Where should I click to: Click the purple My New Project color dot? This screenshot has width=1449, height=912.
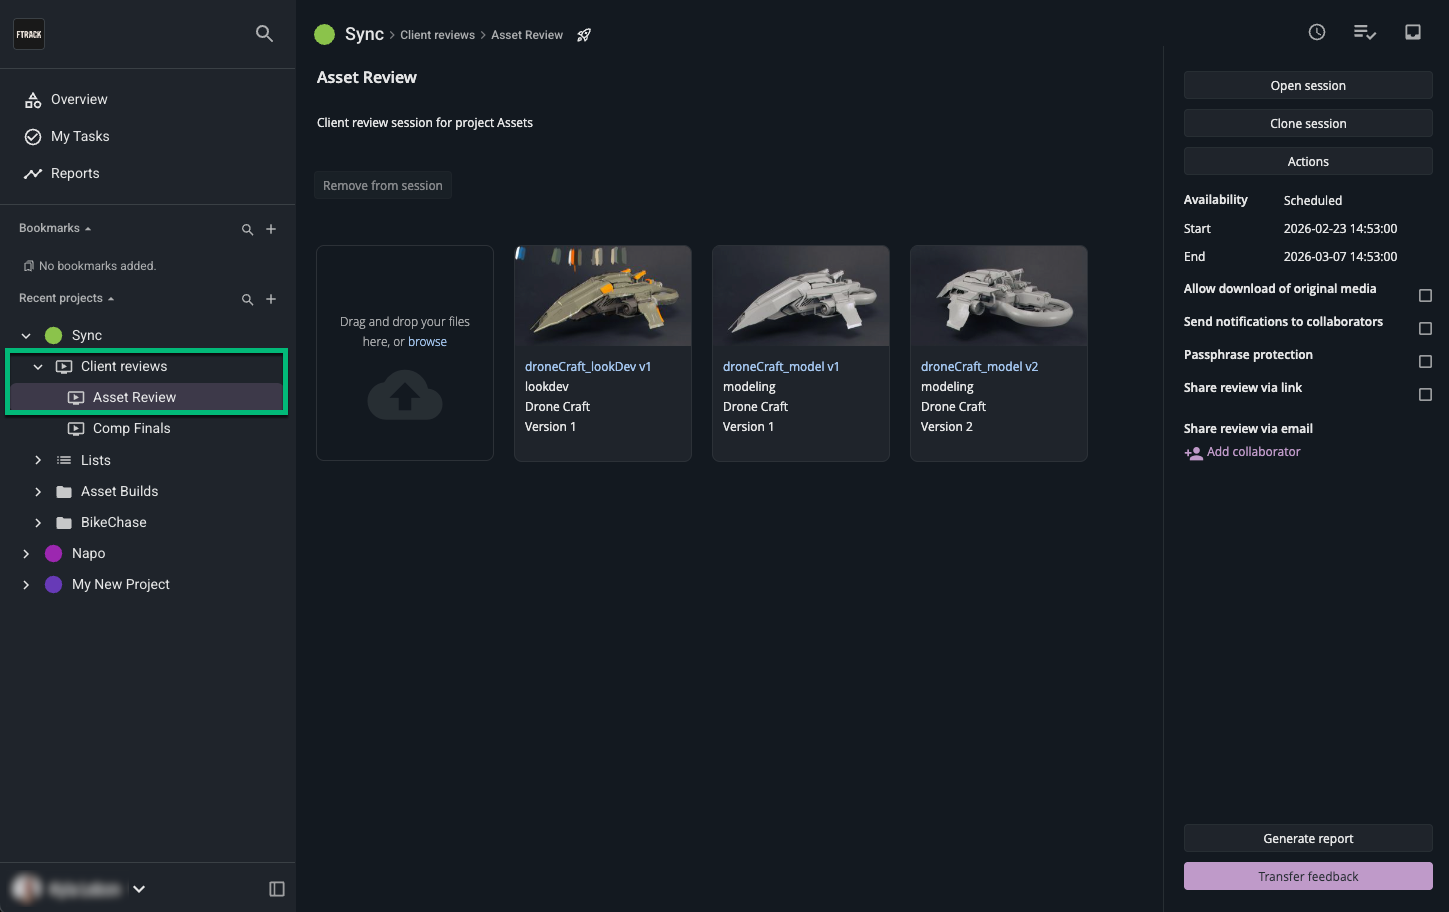click(54, 585)
